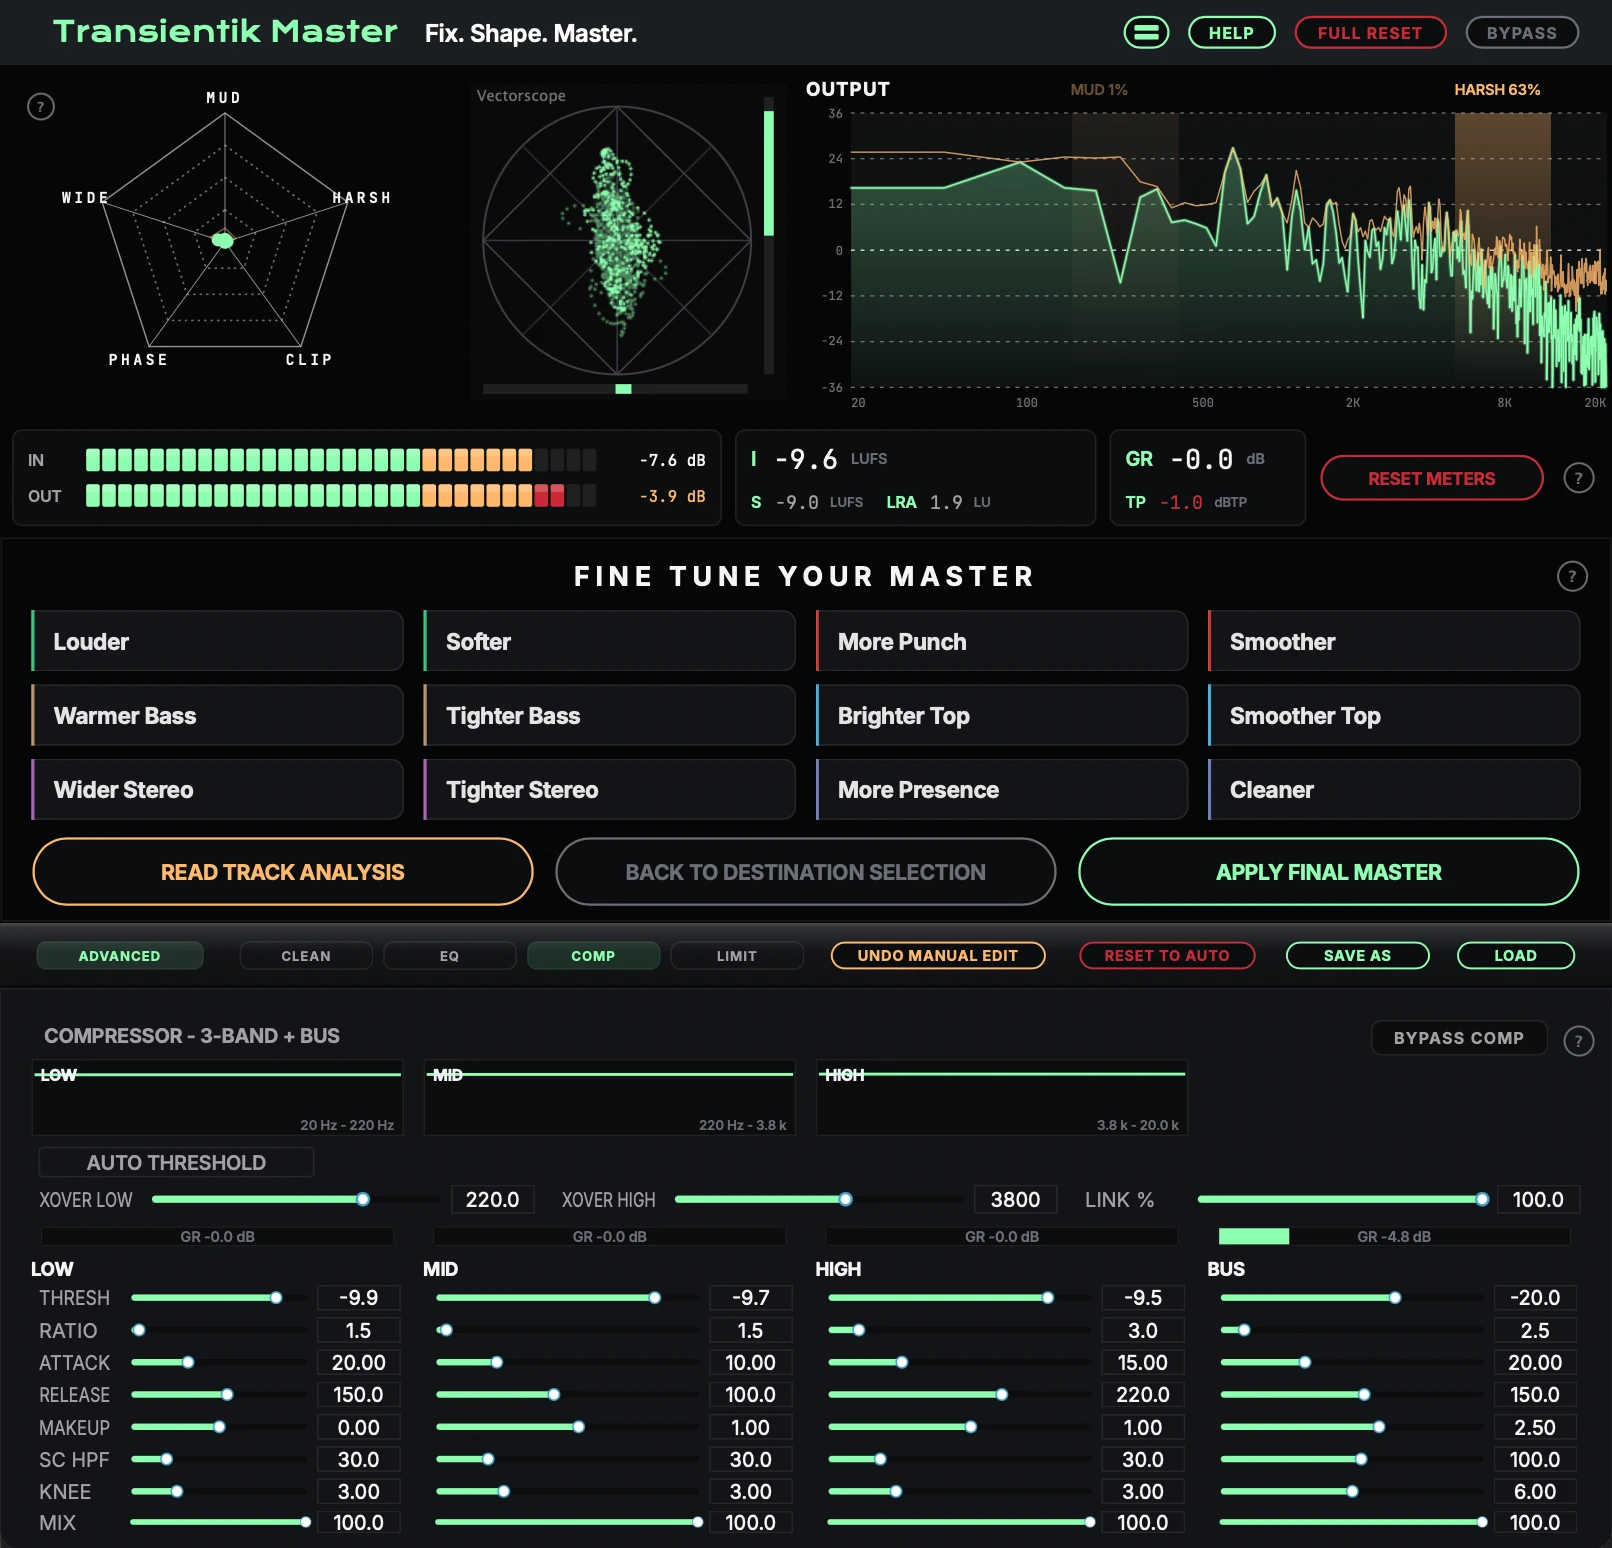The width and height of the screenshot is (1612, 1548).
Task: Click UNDO MANUAL EDIT
Action: point(938,956)
